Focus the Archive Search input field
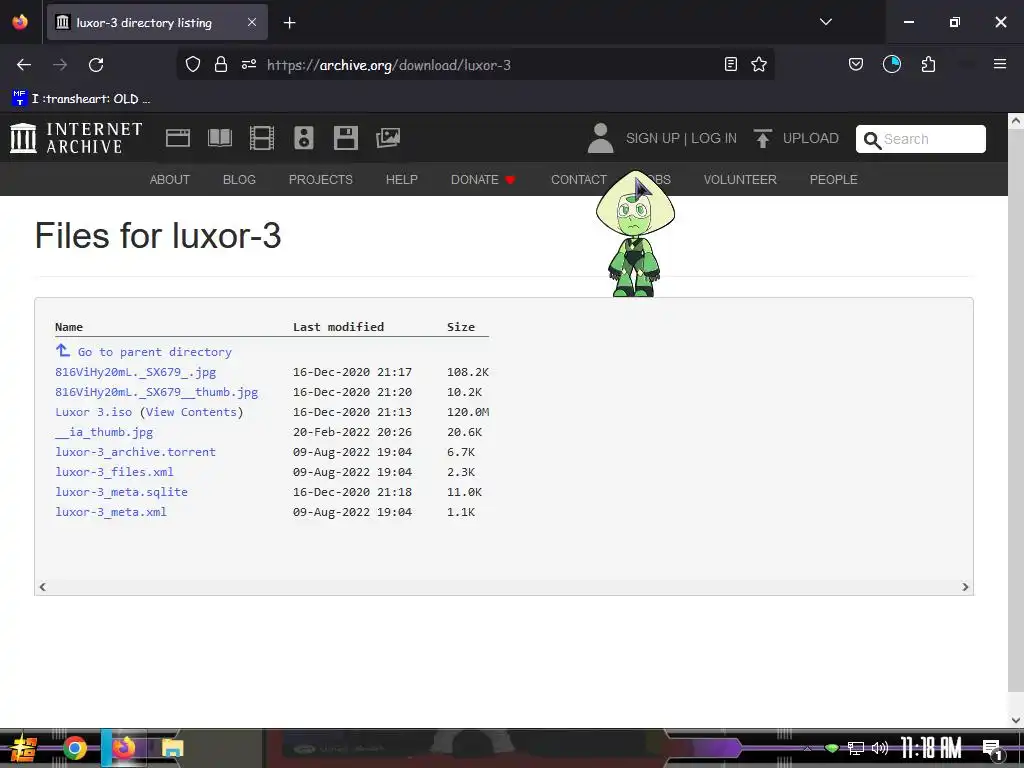 tap(920, 139)
